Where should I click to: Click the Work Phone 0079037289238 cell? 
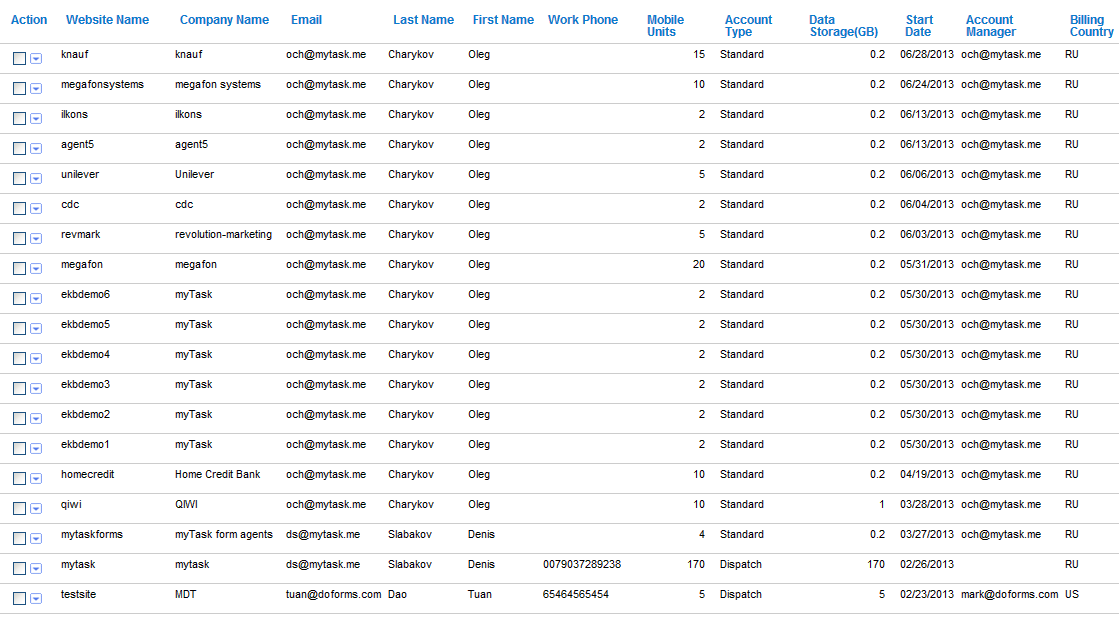(582, 564)
